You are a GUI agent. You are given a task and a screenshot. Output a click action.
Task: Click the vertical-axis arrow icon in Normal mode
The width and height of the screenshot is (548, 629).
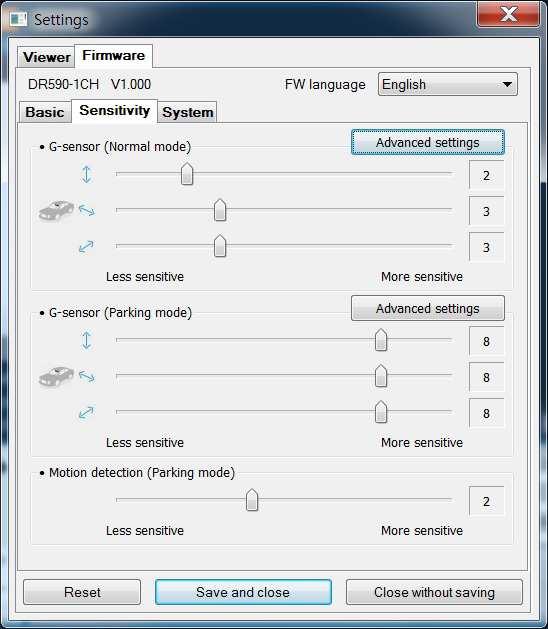(x=86, y=174)
